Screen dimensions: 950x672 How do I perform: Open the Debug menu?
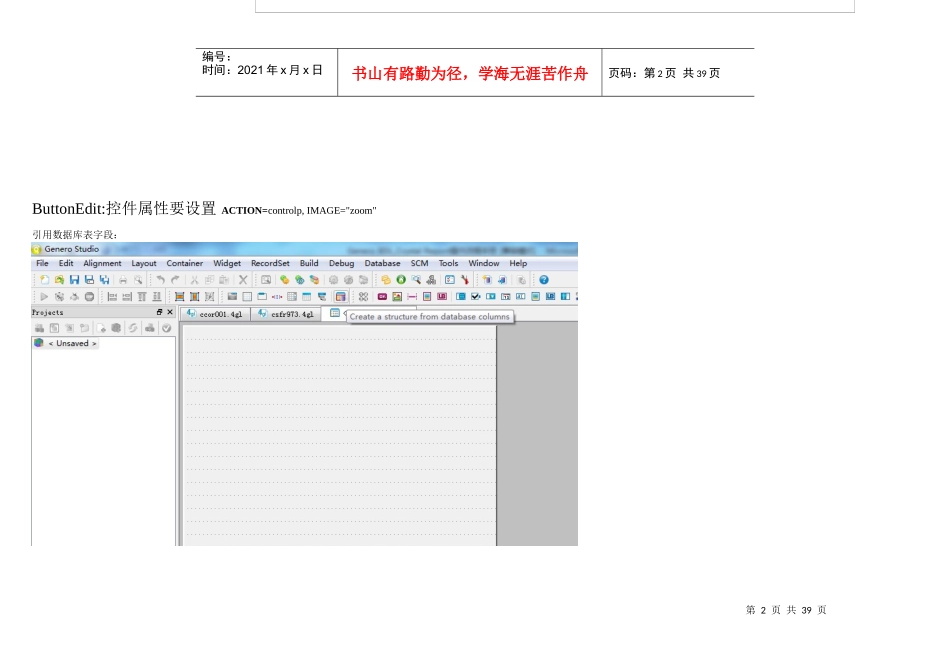tap(341, 264)
